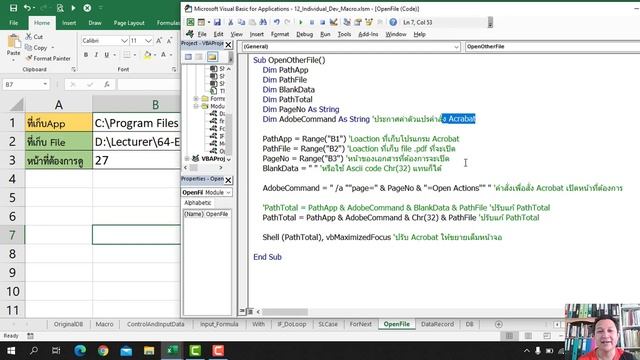
Task: Switch to the Page Layout ribbon tab
Action: (x=129, y=23)
